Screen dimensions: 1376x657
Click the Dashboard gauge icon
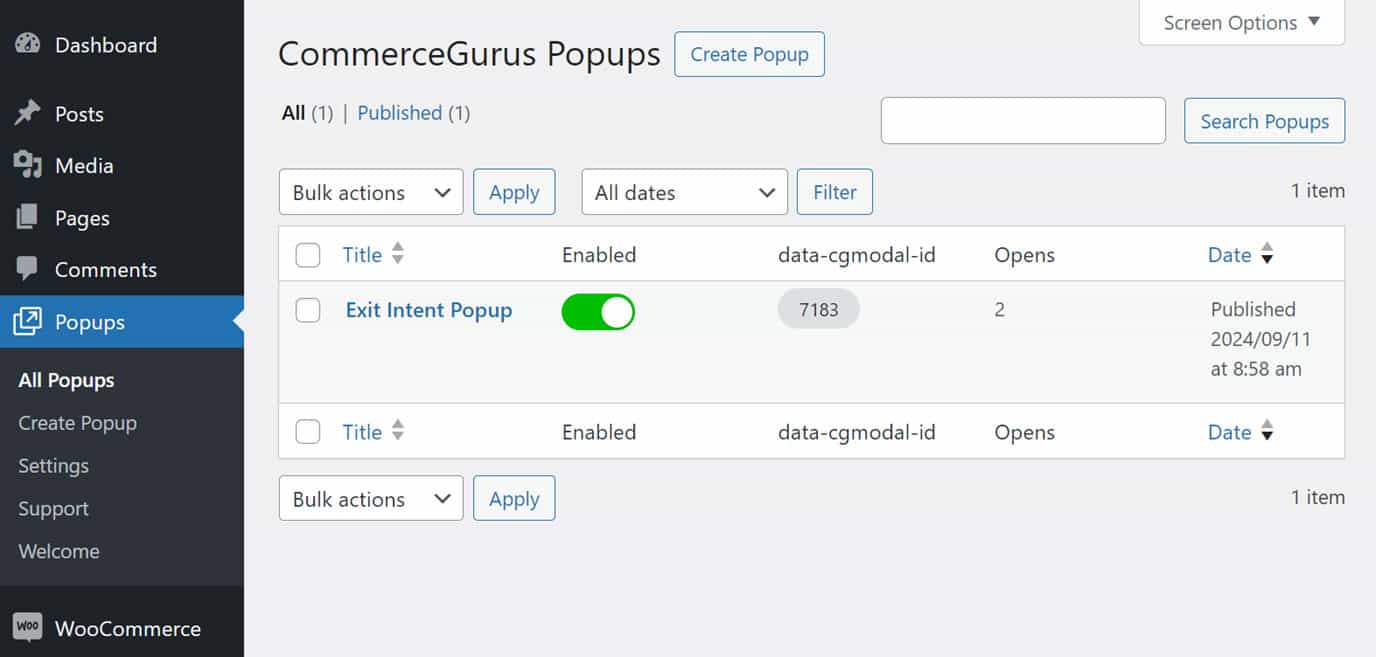pyautogui.click(x=28, y=44)
